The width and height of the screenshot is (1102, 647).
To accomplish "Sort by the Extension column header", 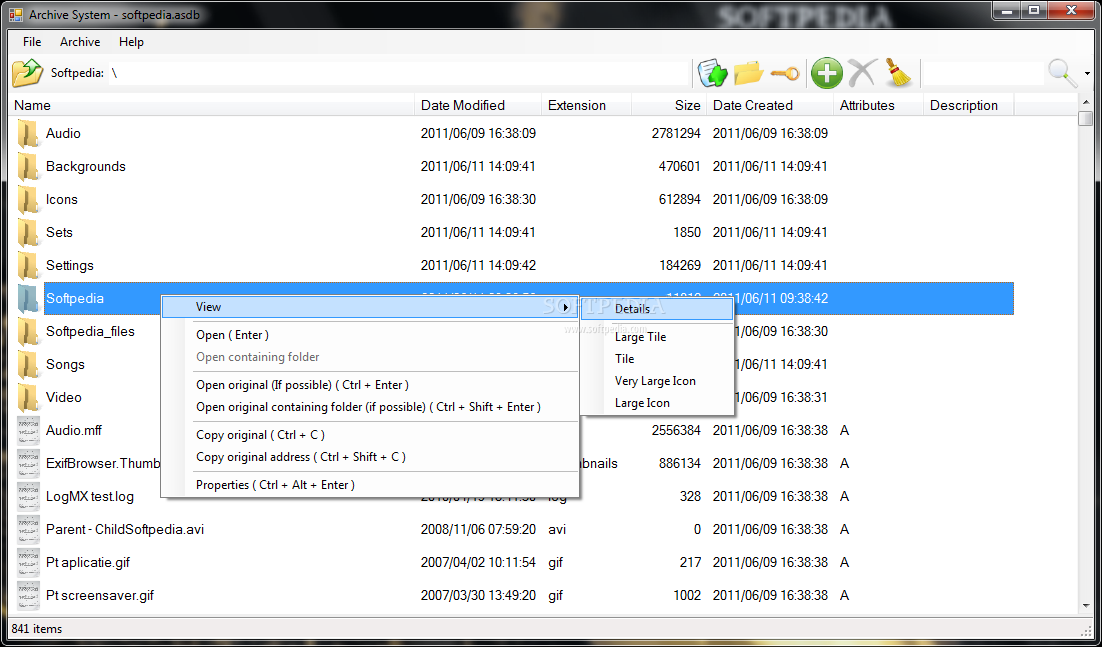I will (587, 105).
